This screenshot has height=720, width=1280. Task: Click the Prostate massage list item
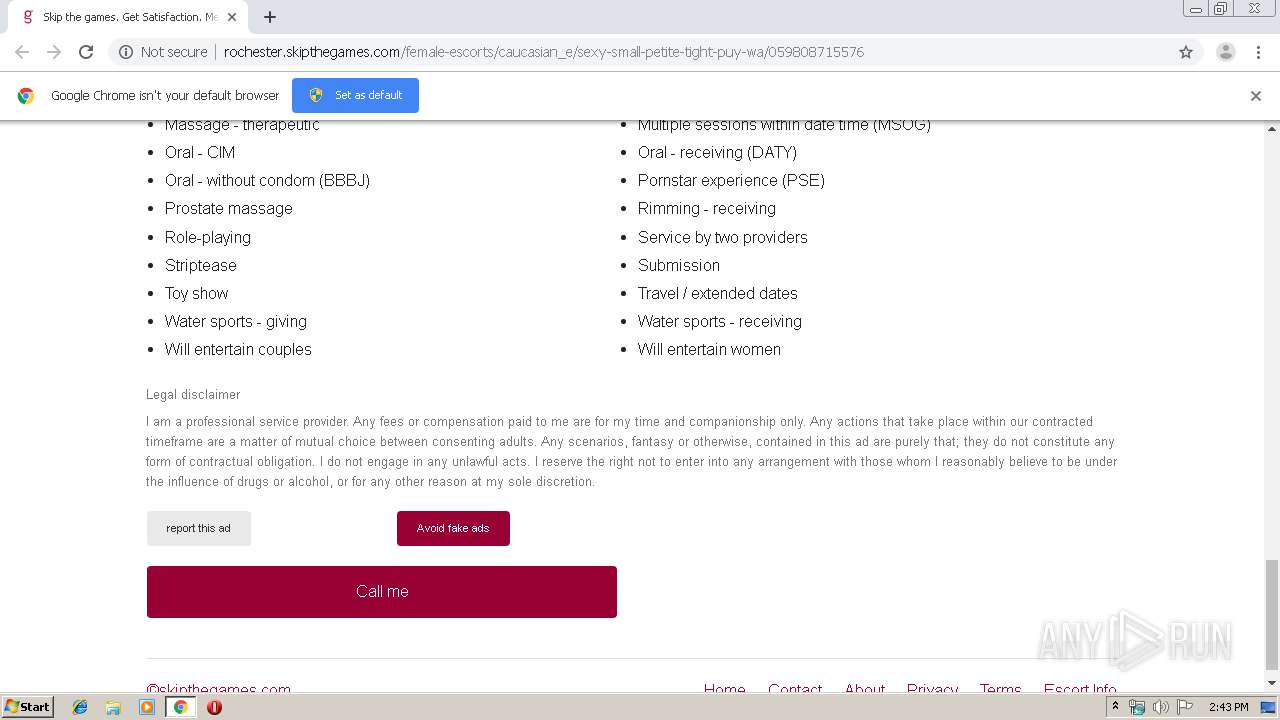click(229, 208)
